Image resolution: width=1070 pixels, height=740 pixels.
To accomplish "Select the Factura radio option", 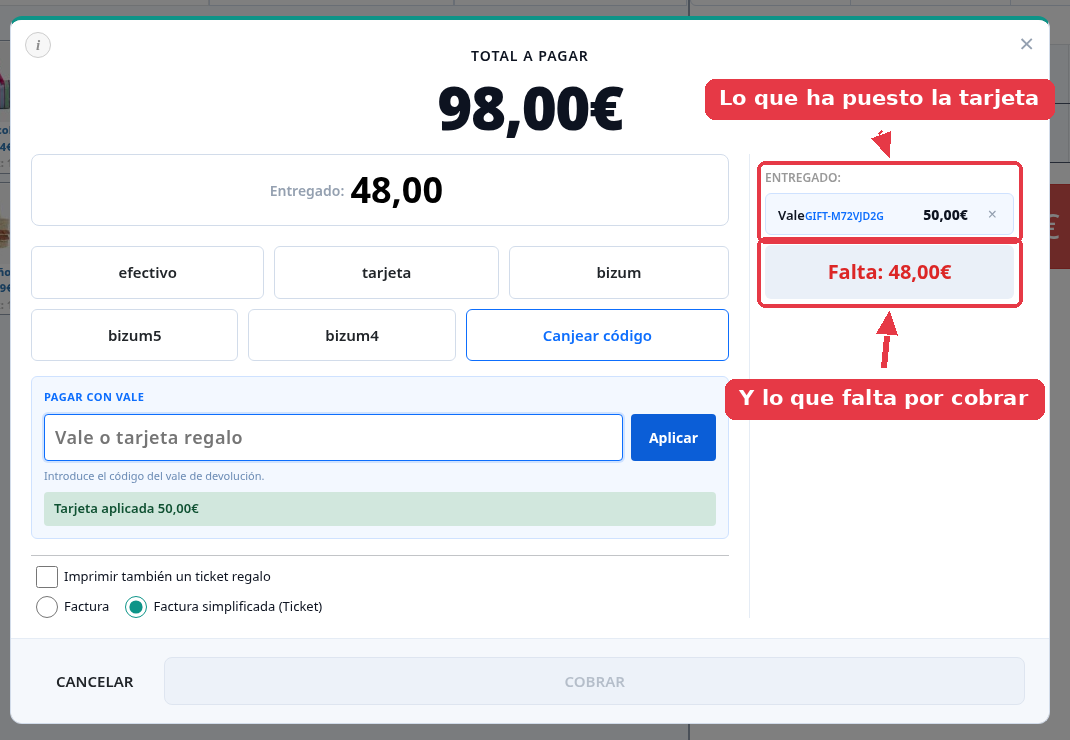I will [47, 606].
